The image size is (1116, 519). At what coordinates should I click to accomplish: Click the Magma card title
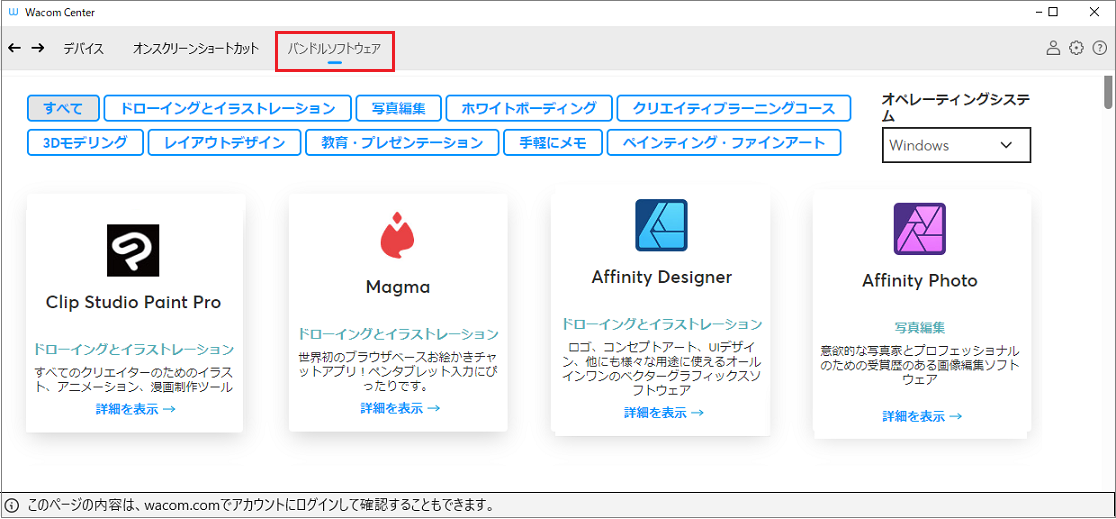(x=398, y=287)
